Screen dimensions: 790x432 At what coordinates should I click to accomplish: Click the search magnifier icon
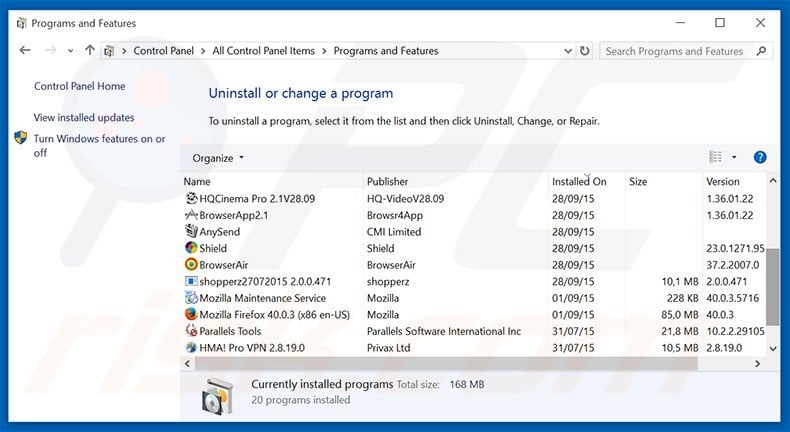[761, 51]
